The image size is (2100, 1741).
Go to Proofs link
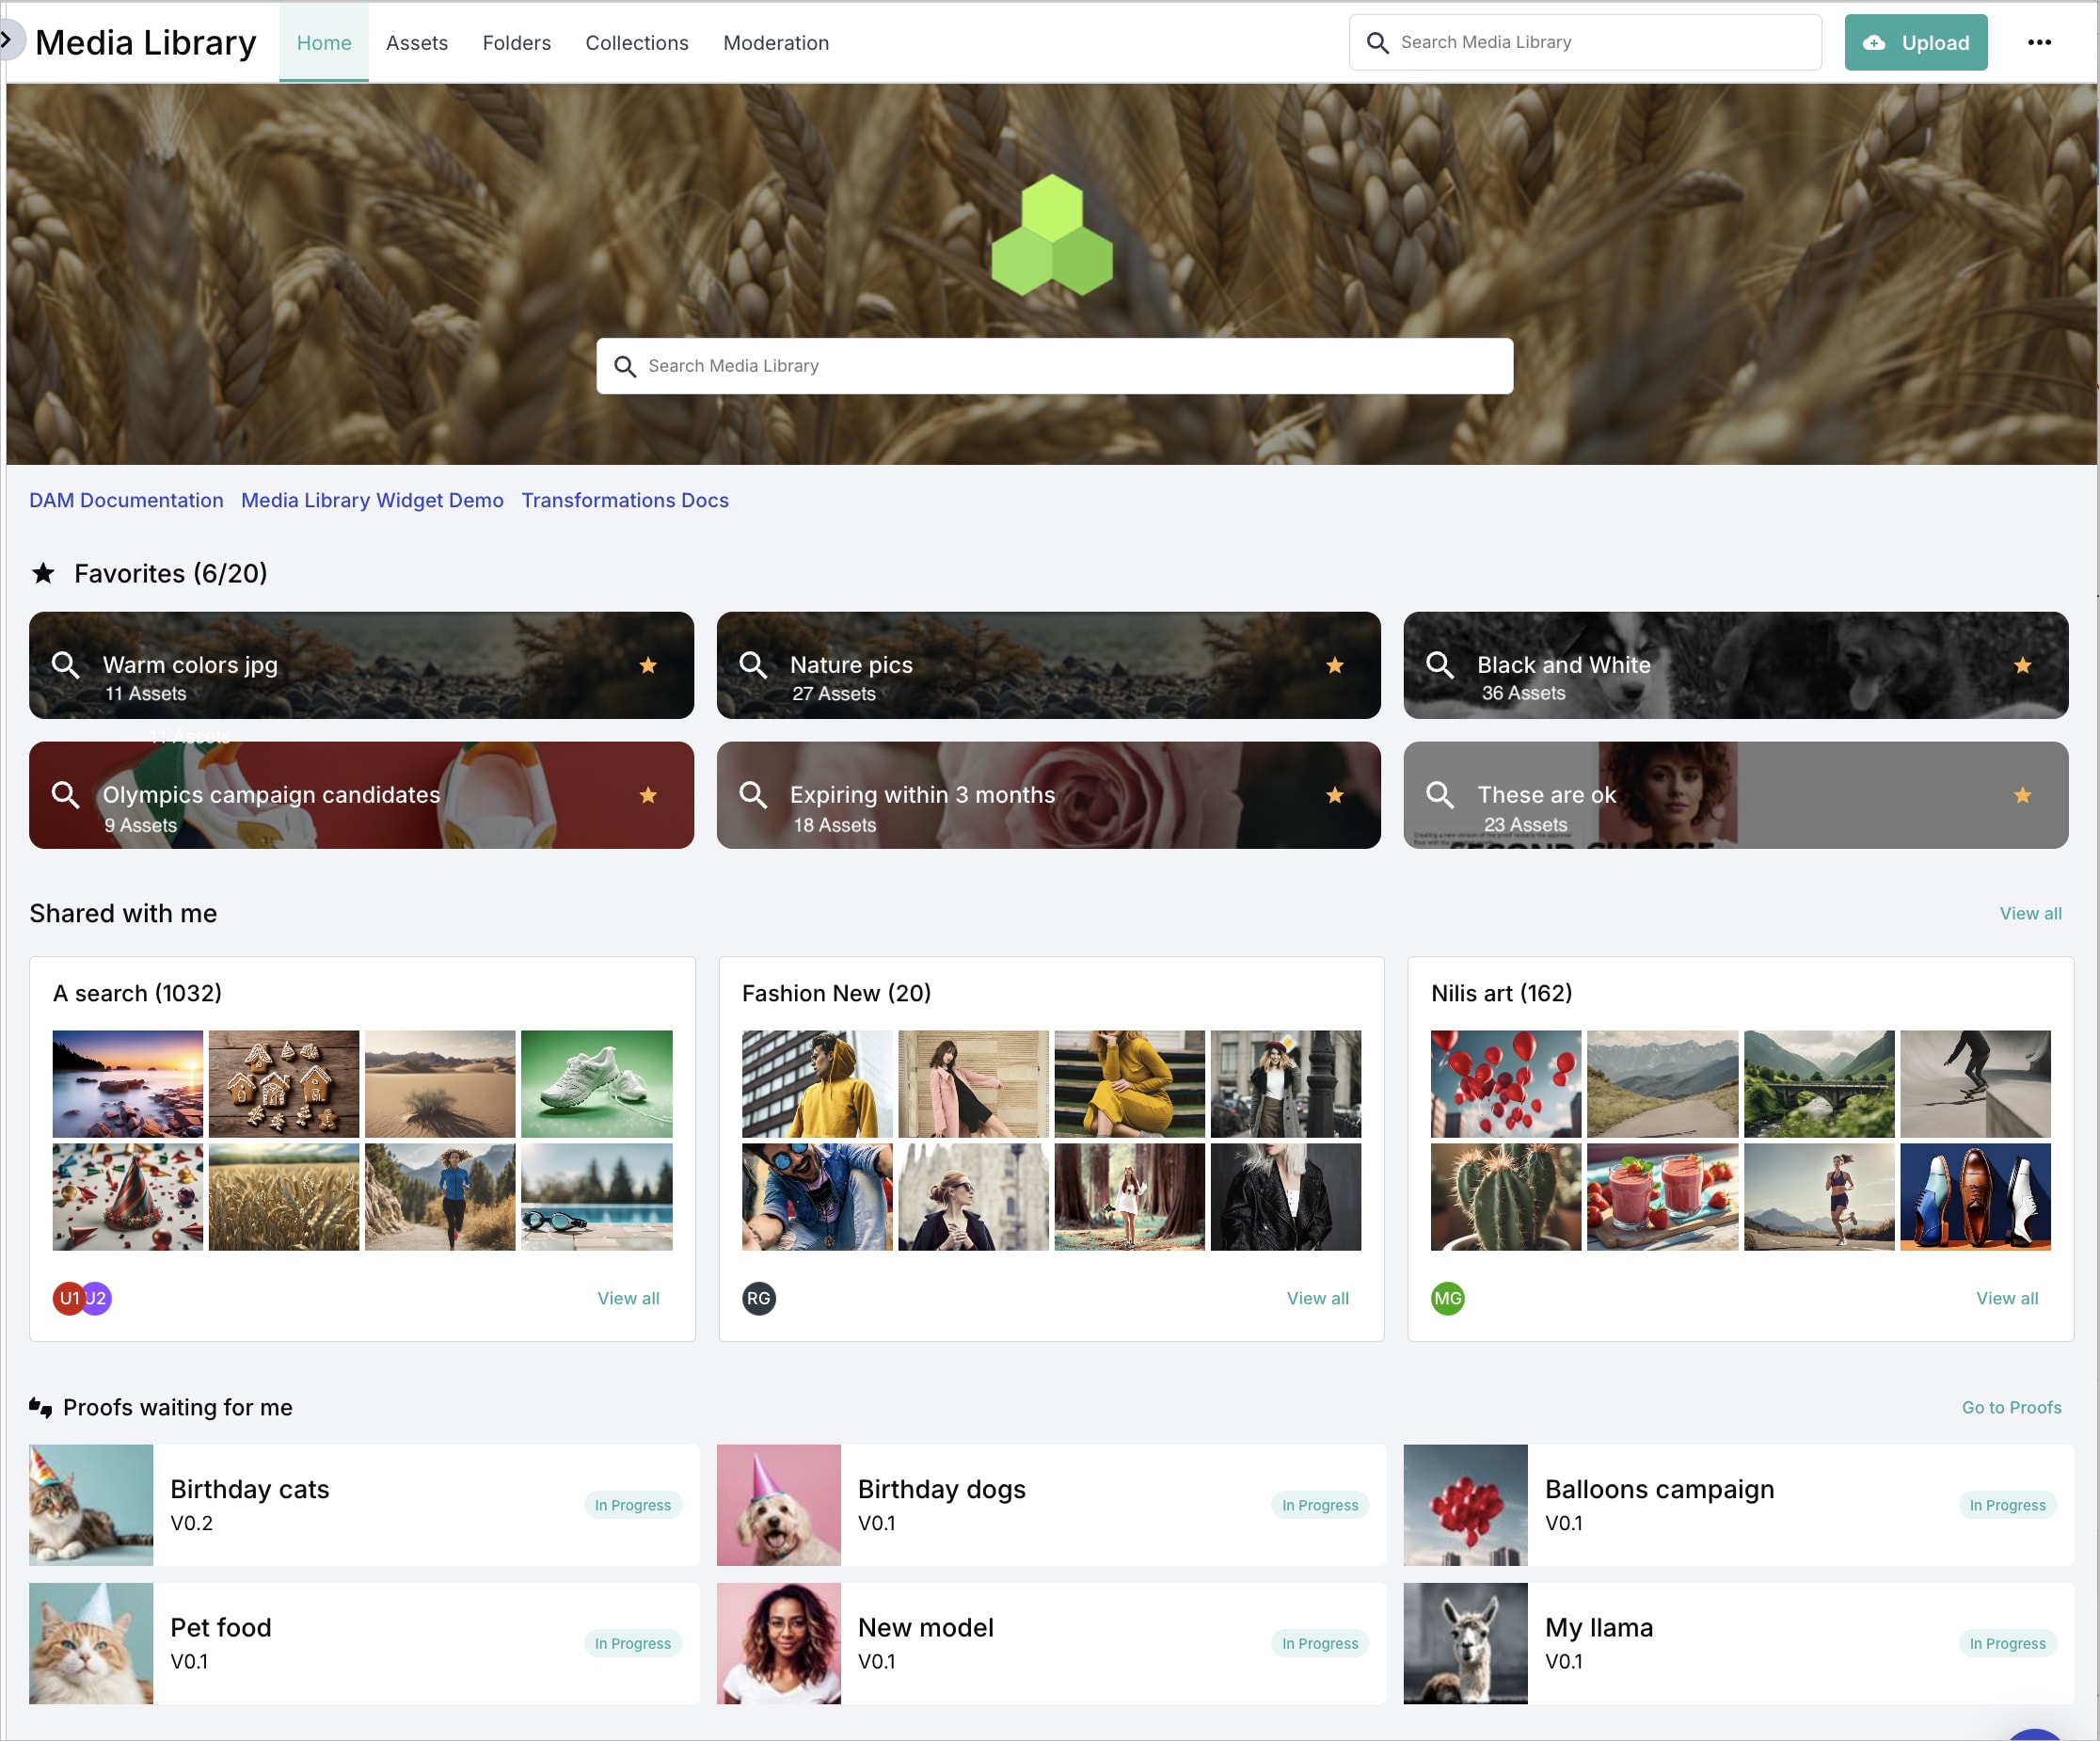tap(2010, 1407)
